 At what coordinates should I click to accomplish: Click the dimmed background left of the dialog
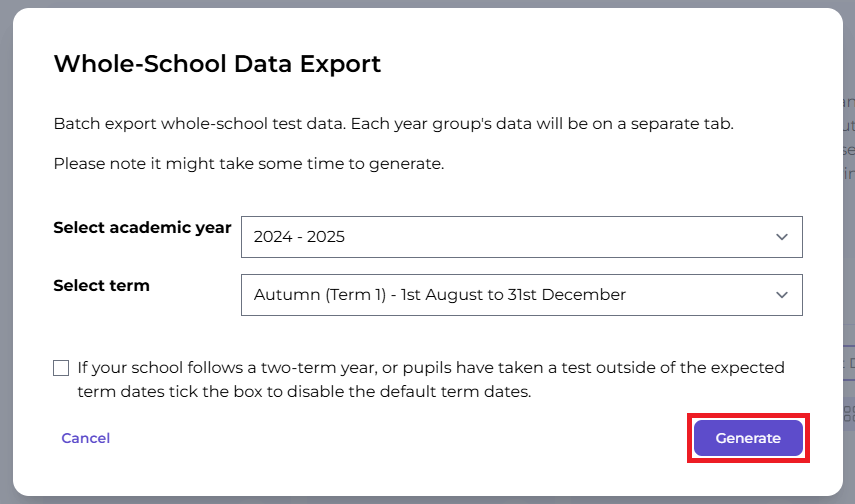6,250
